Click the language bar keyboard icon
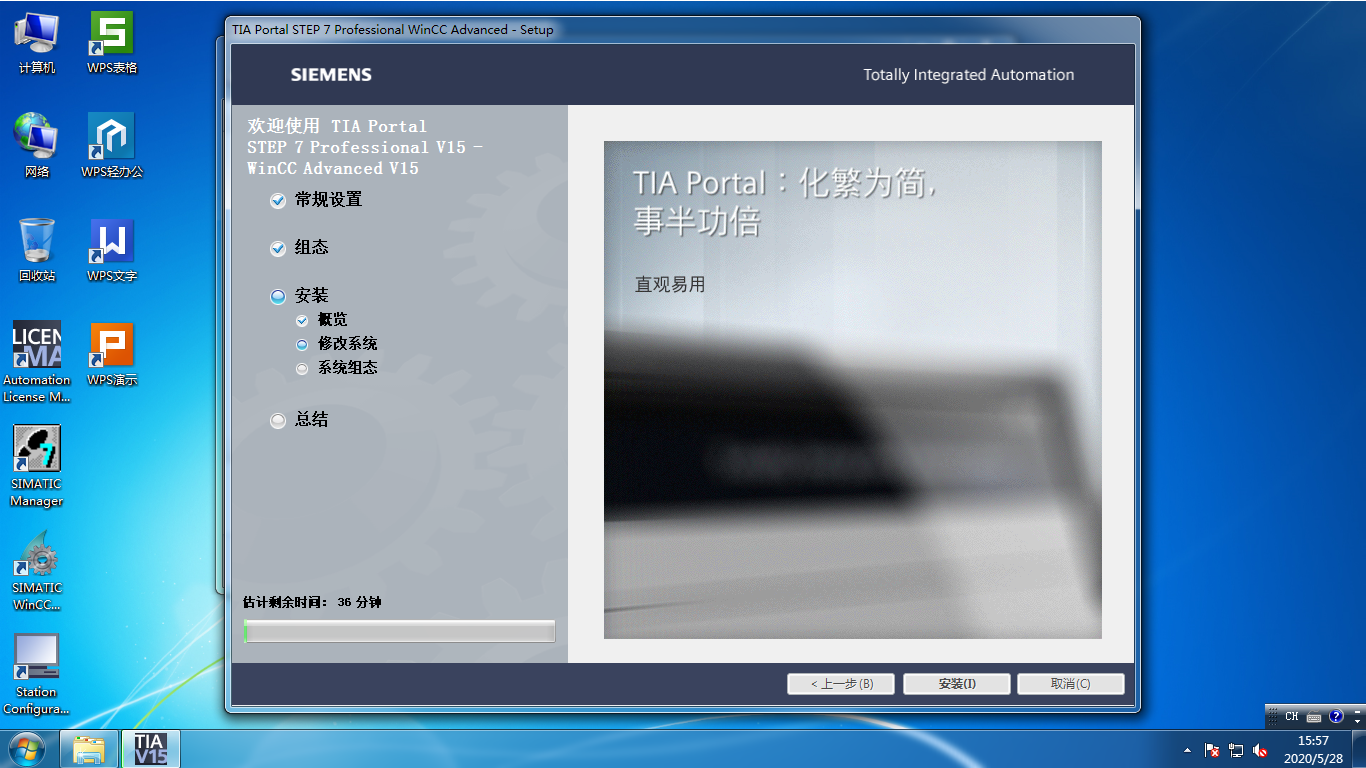 pyautogui.click(x=1314, y=717)
